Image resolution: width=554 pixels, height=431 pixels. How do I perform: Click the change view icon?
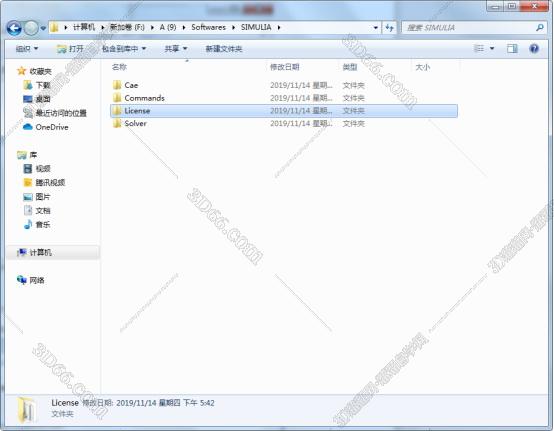pos(479,48)
